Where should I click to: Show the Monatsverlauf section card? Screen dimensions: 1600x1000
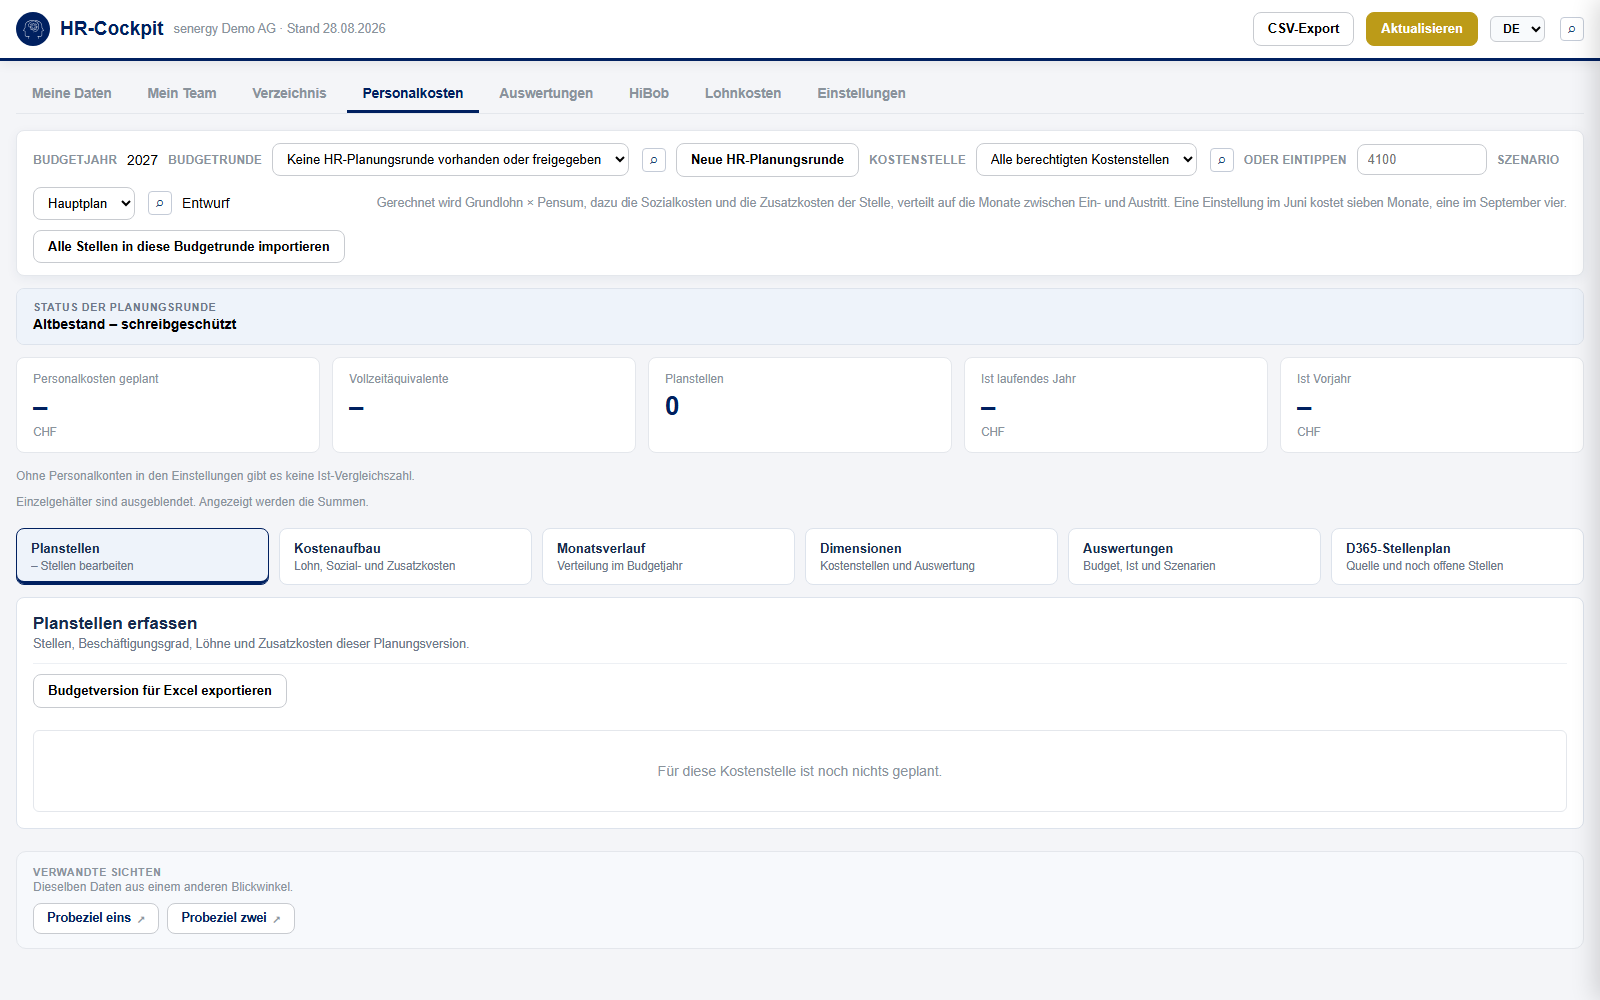(668, 556)
